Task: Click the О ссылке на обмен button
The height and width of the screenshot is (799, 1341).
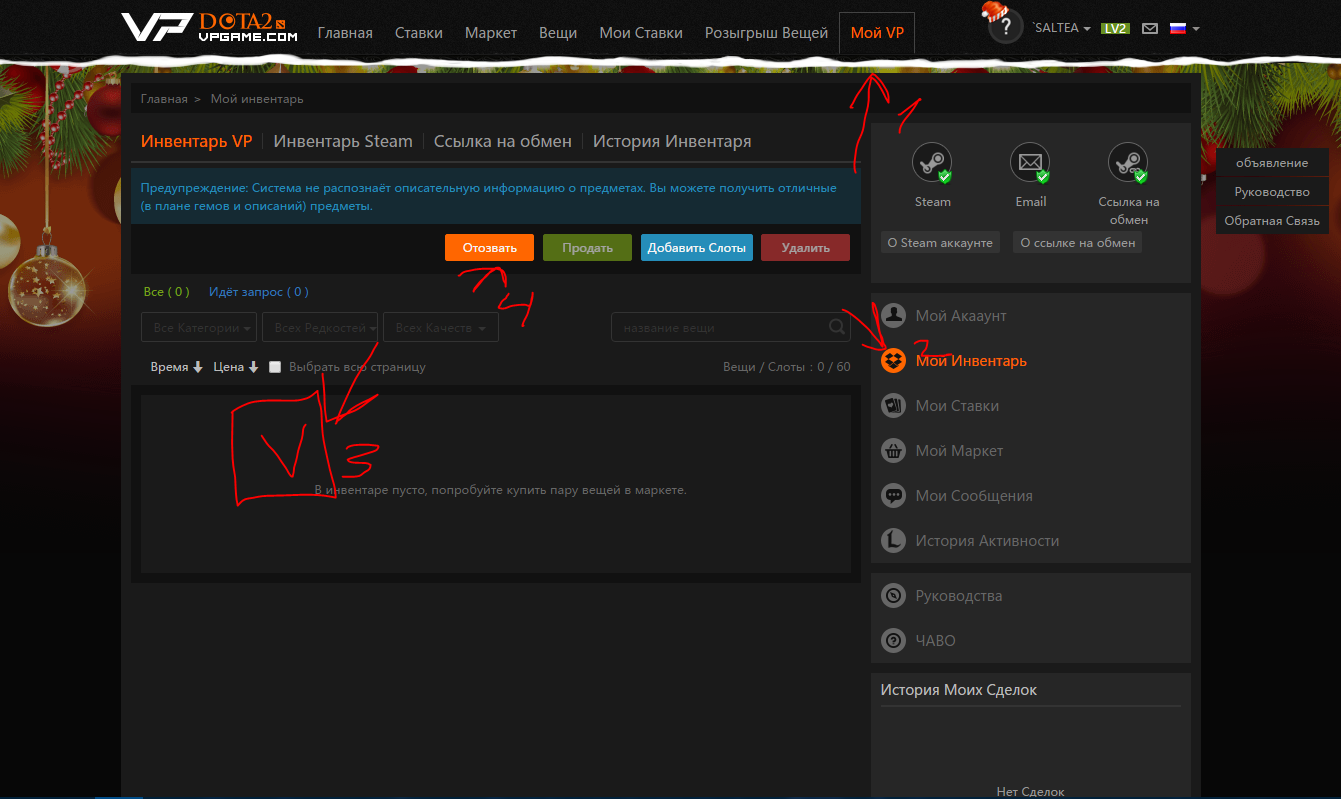Action: coord(1078,243)
